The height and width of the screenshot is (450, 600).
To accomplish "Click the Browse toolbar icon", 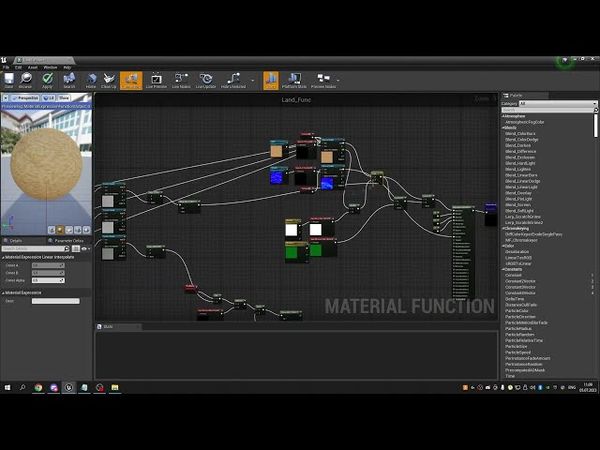I will [26, 81].
